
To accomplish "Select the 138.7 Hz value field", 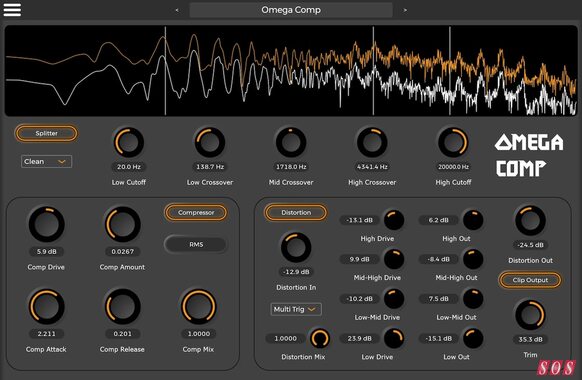I will (210, 167).
